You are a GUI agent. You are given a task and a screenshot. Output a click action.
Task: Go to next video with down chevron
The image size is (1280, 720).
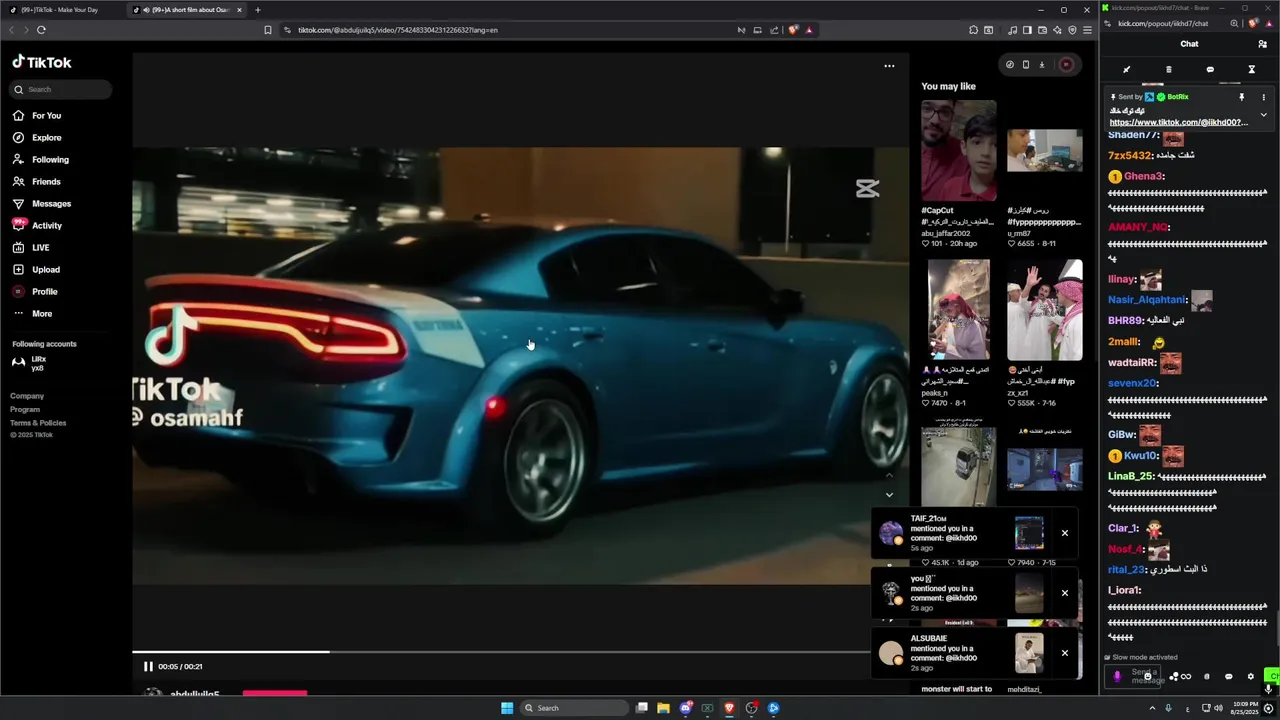click(889, 495)
